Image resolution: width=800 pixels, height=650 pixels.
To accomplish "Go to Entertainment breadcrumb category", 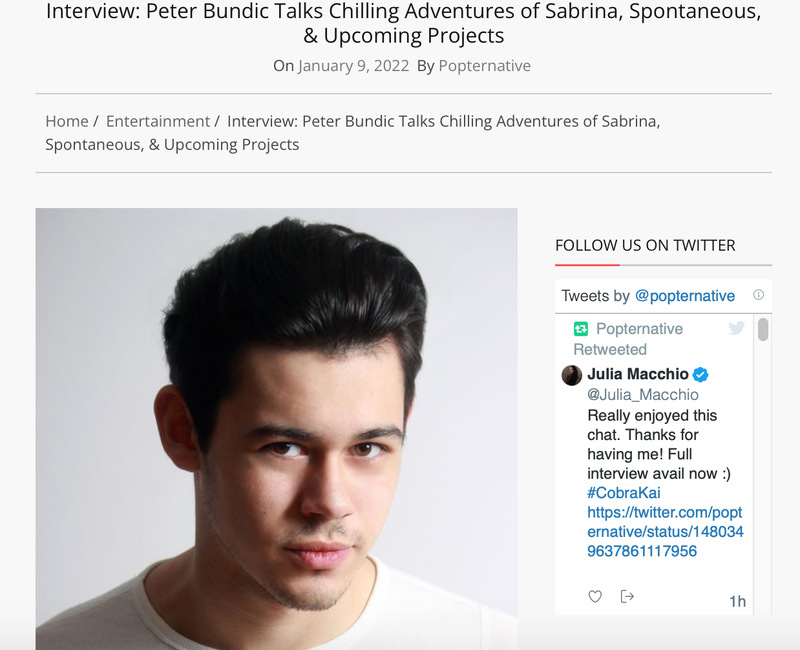I will coord(158,121).
